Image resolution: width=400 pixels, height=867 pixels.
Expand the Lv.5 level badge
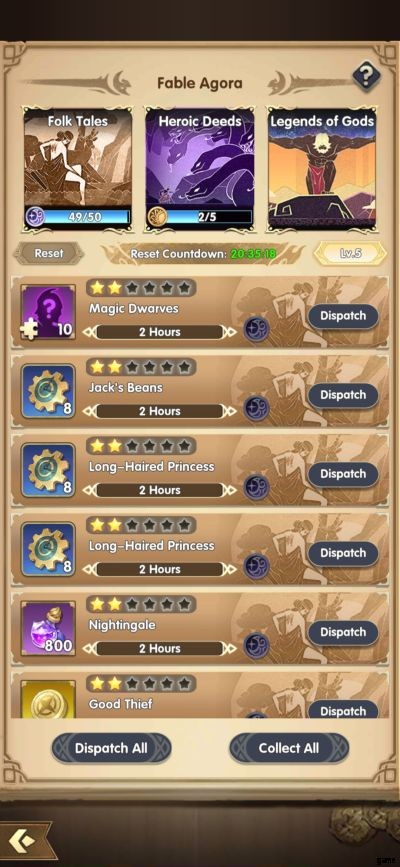(x=351, y=254)
